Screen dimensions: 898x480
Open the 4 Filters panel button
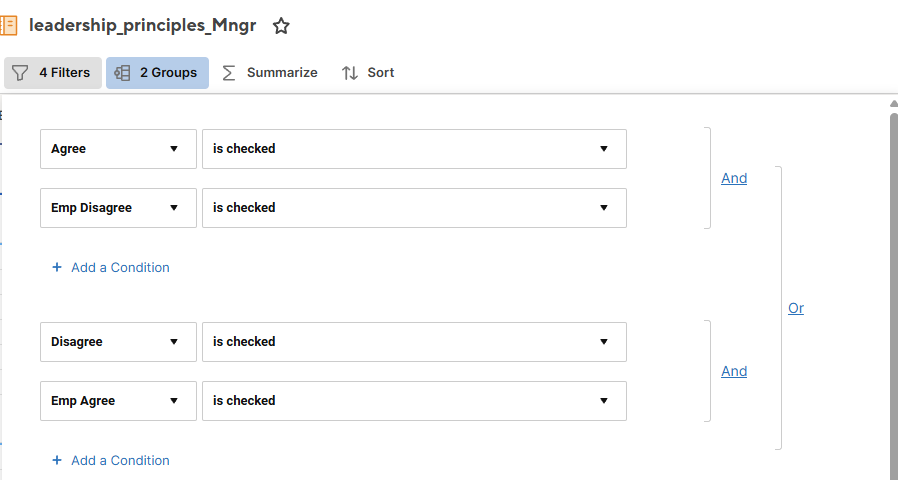pyautogui.click(x=53, y=73)
